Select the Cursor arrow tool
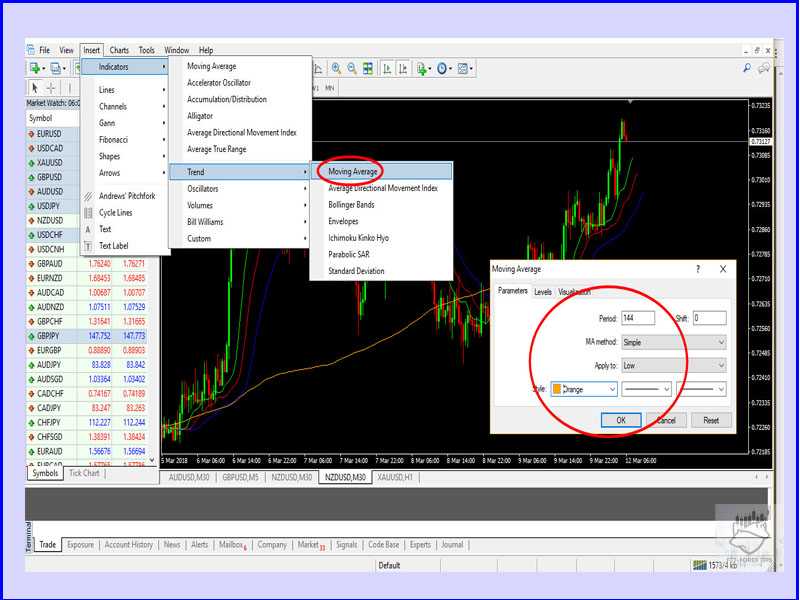The image size is (800, 600). pos(35,88)
